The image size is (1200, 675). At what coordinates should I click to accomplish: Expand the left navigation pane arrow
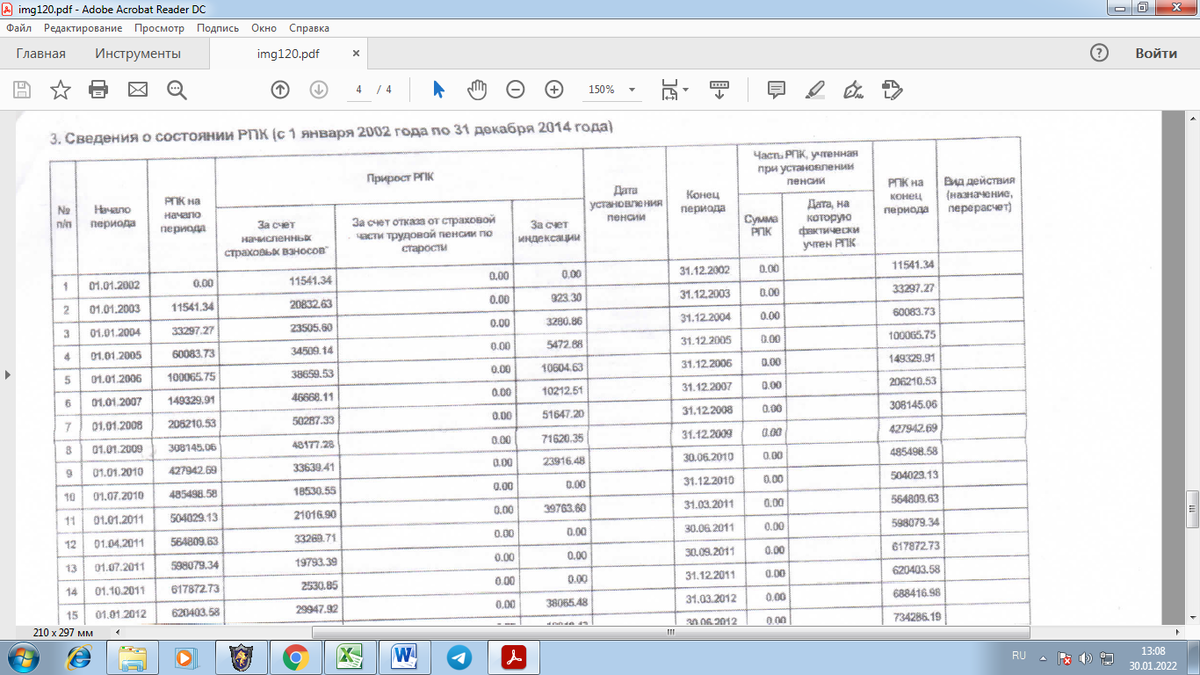[6, 376]
